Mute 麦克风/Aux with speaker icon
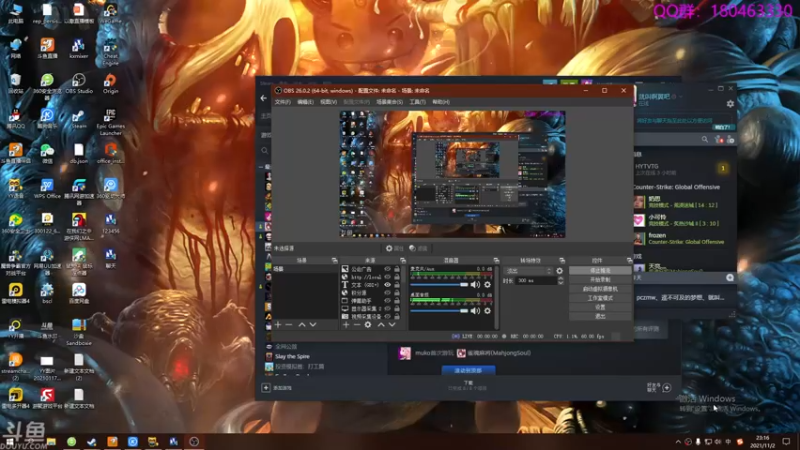Screen dimensions: 800x450 [x=475, y=285]
